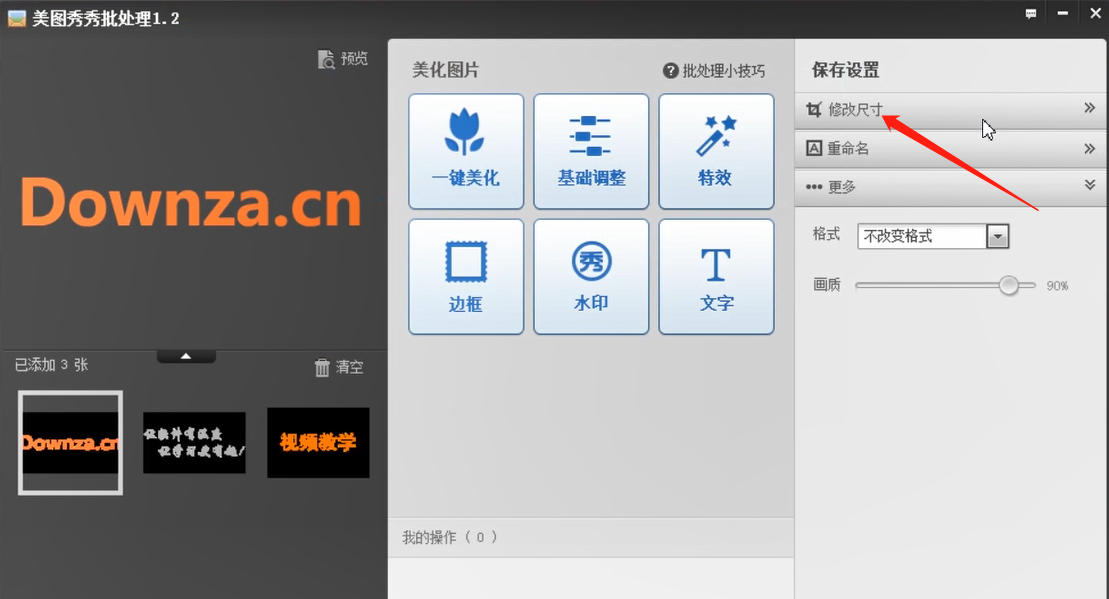Image resolution: width=1109 pixels, height=599 pixels.
Task: Select the 视频教学 image thumbnail
Action: (x=318, y=442)
